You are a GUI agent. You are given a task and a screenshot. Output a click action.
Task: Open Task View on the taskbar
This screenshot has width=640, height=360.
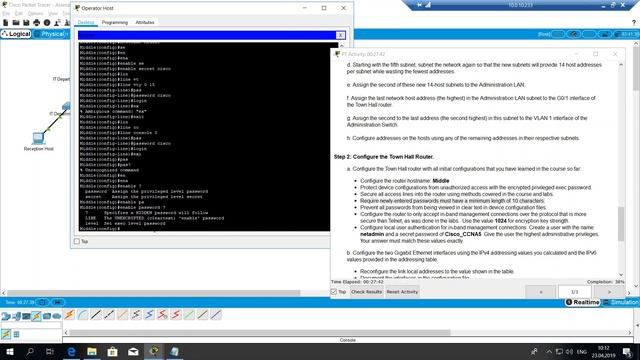(x=50, y=351)
